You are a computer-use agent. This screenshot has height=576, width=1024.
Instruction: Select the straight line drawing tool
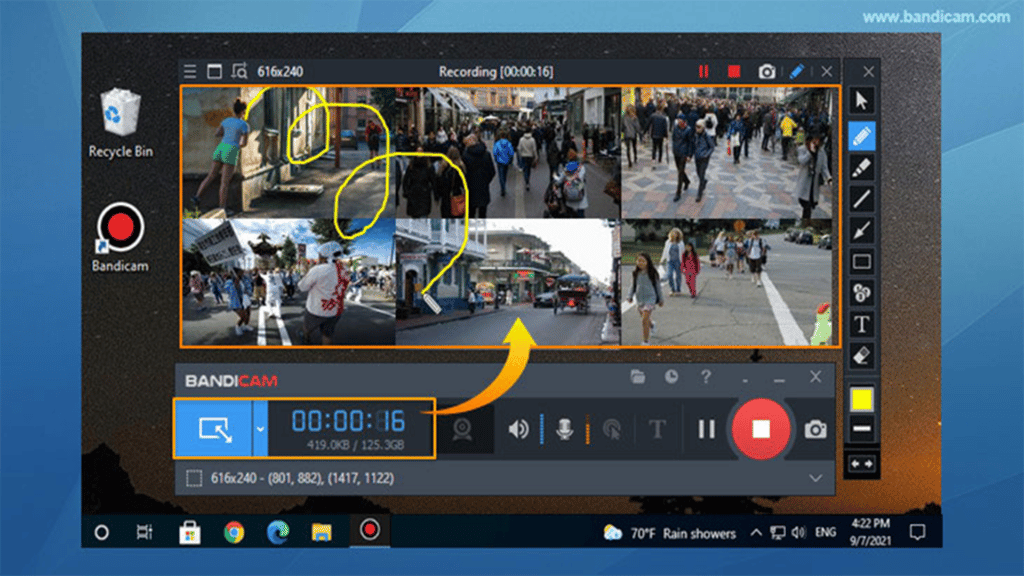pos(861,200)
